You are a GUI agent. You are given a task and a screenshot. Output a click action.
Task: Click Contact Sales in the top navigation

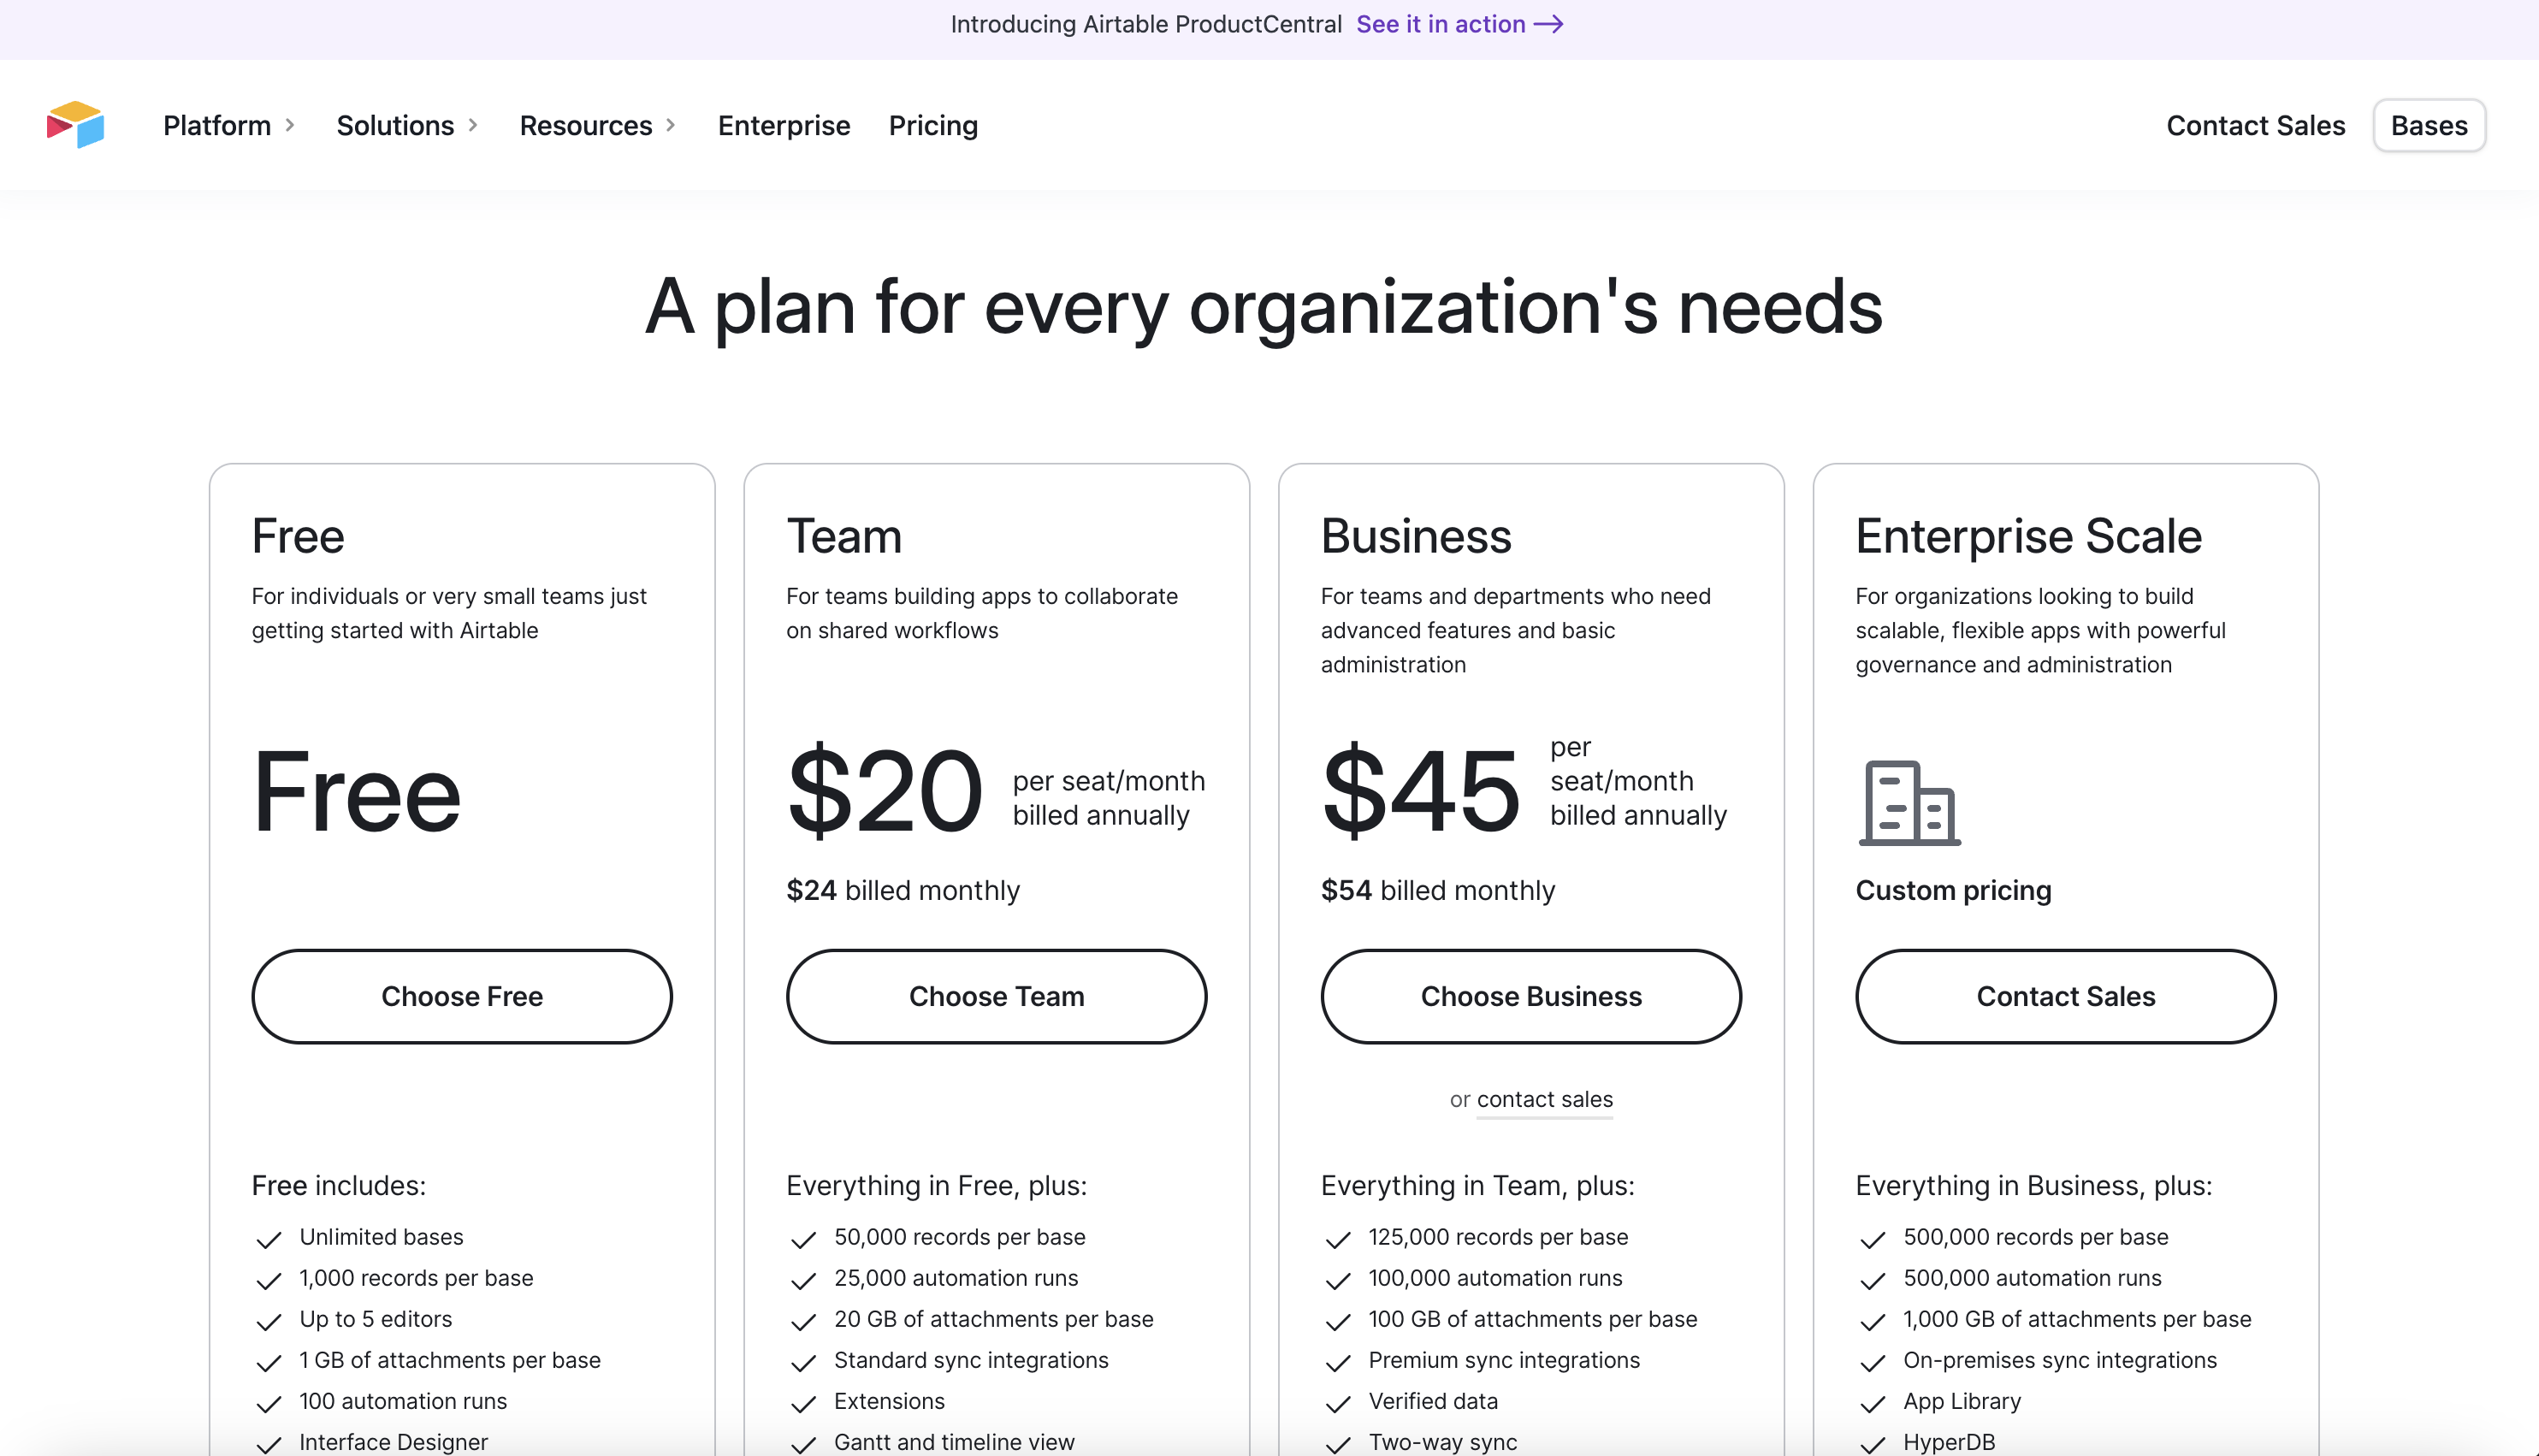click(x=2255, y=125)
